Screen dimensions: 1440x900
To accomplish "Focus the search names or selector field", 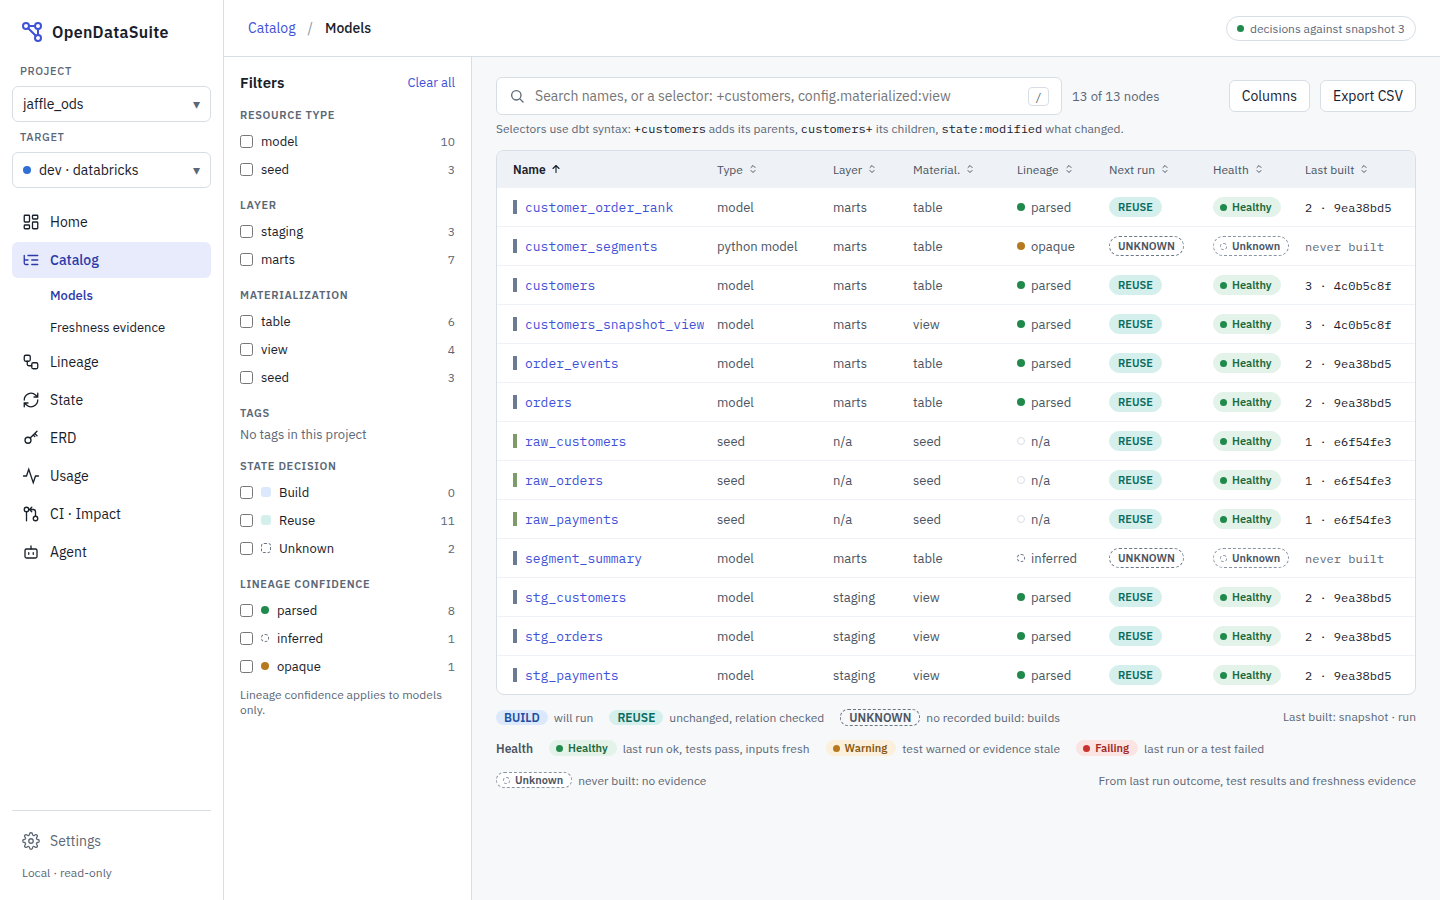I will 779,96.
